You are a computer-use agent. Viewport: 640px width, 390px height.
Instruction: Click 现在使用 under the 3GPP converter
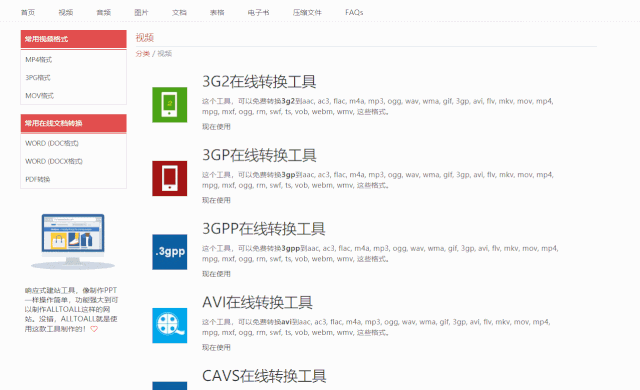pos(216,273)
